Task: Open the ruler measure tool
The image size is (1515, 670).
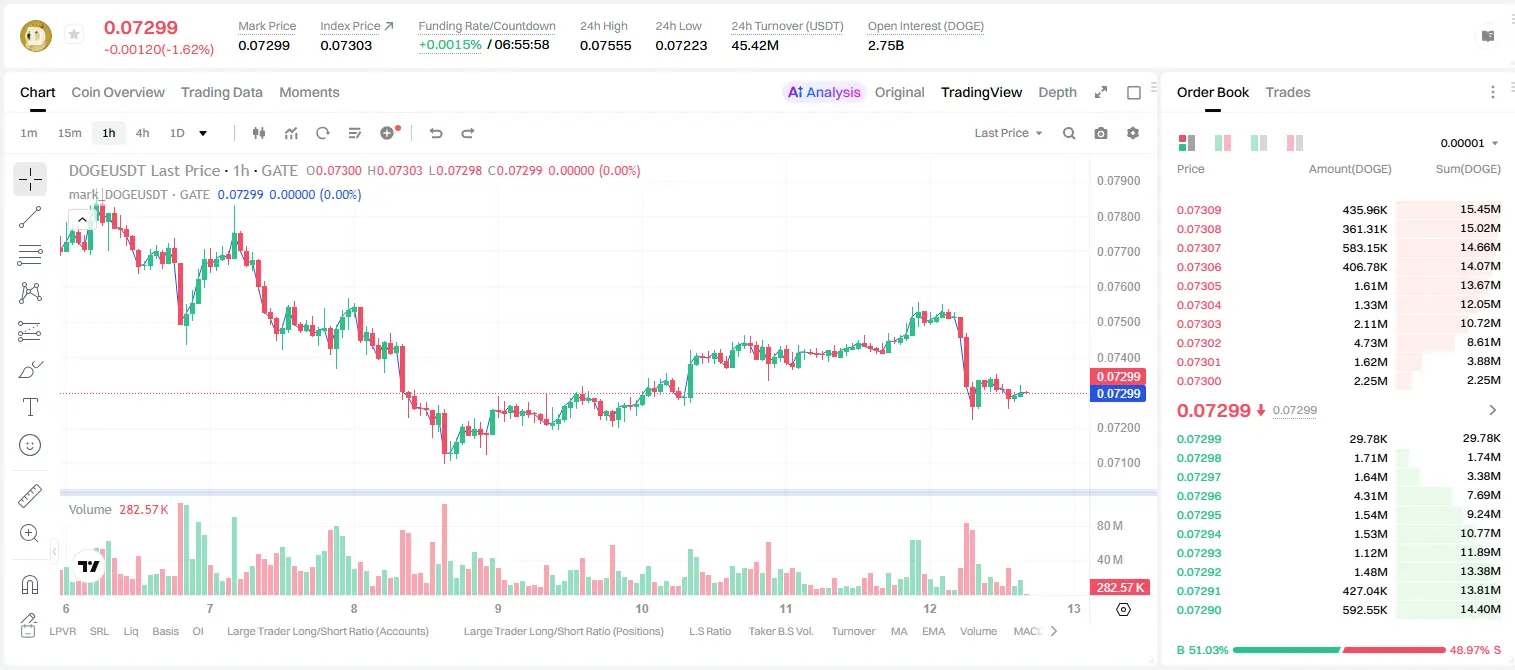Action: [x=30, y=496]
